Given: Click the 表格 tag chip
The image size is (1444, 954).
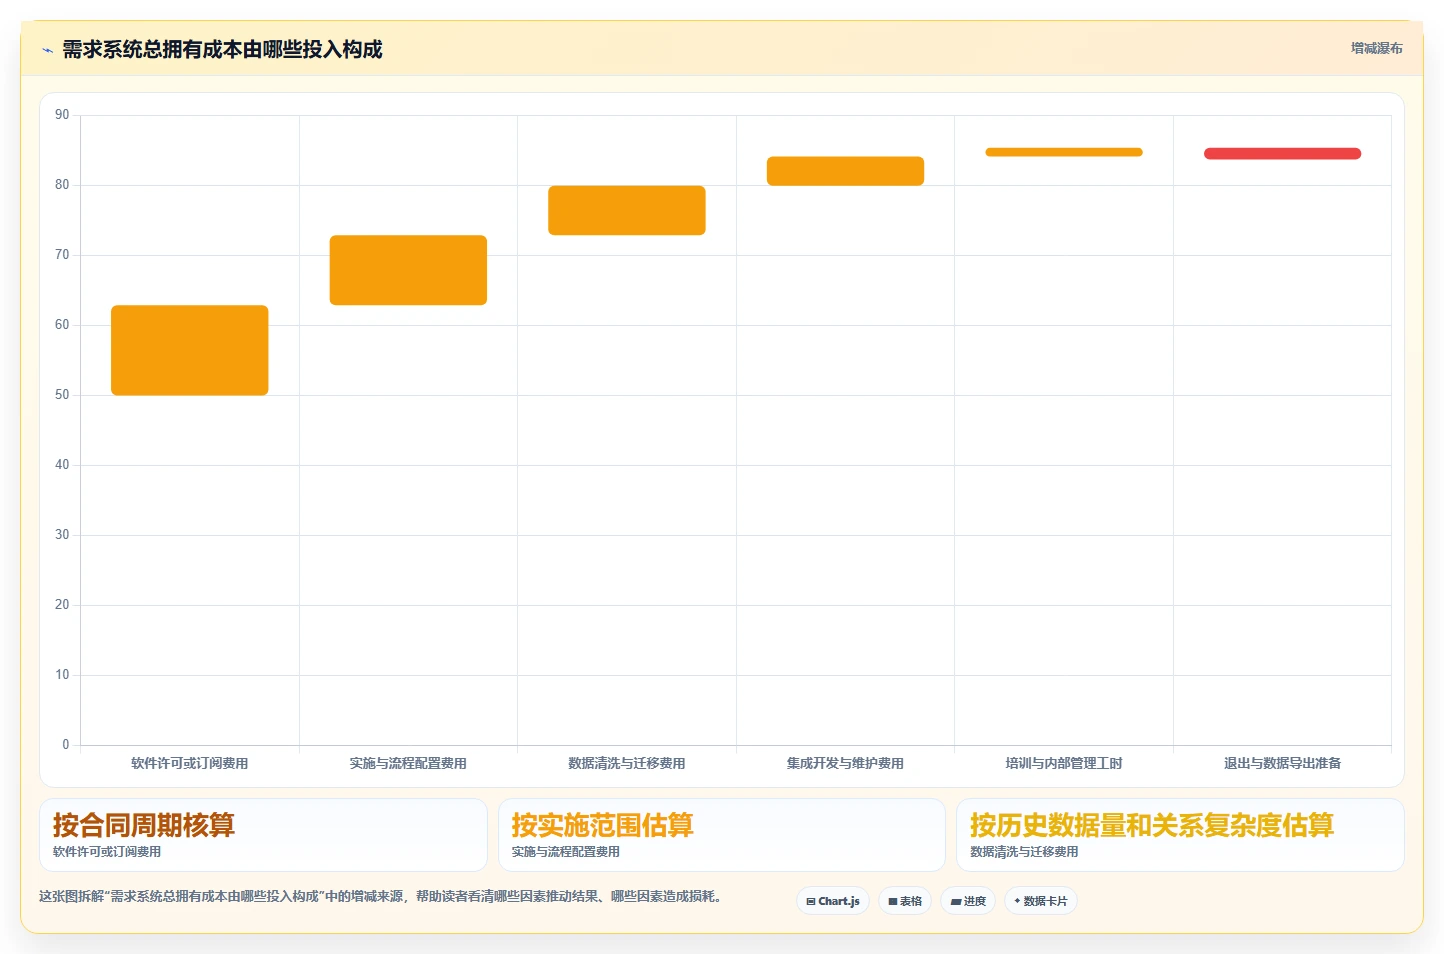Looking at the screenshot, I should 905,901.
